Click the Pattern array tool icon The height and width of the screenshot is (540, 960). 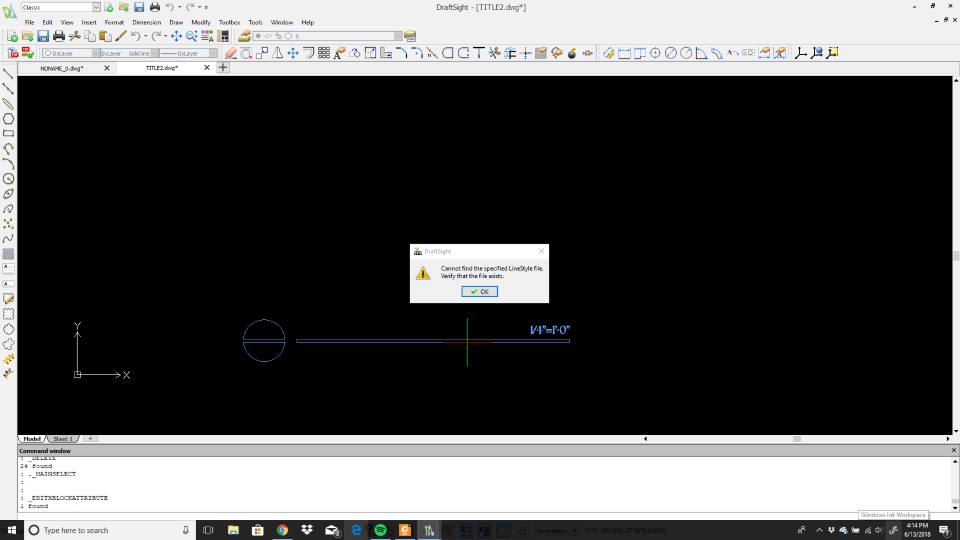pos(324,53)
